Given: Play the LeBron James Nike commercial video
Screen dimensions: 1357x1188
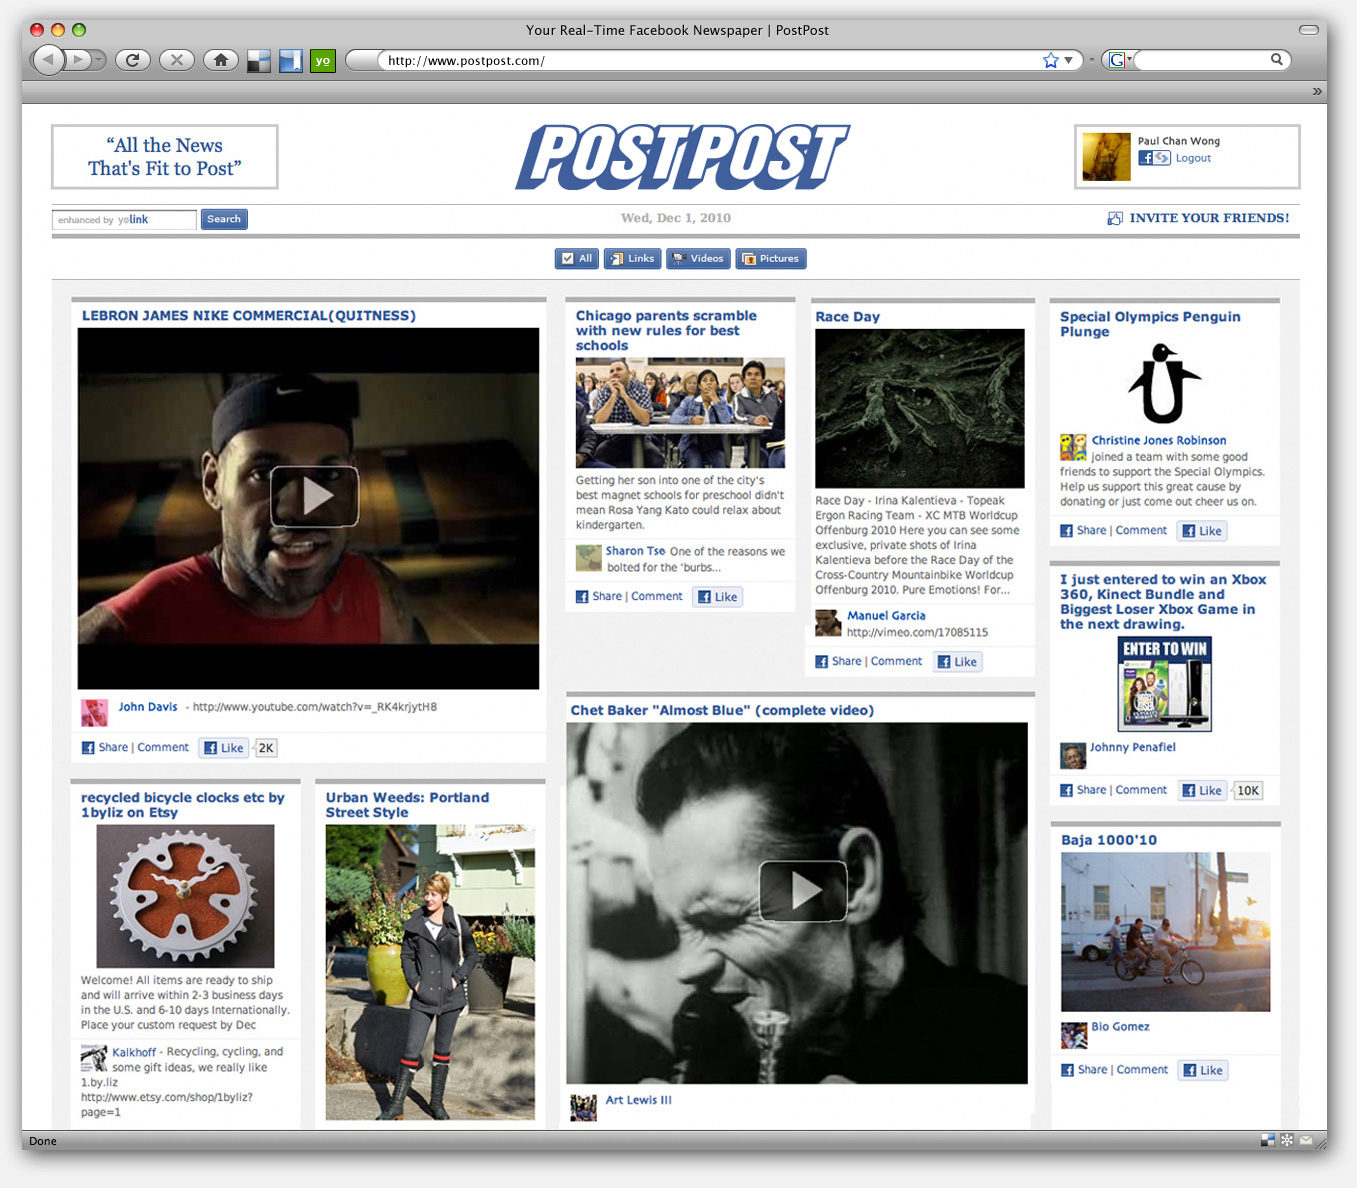Looking at the screenshot, I should [x=314, y=496].
